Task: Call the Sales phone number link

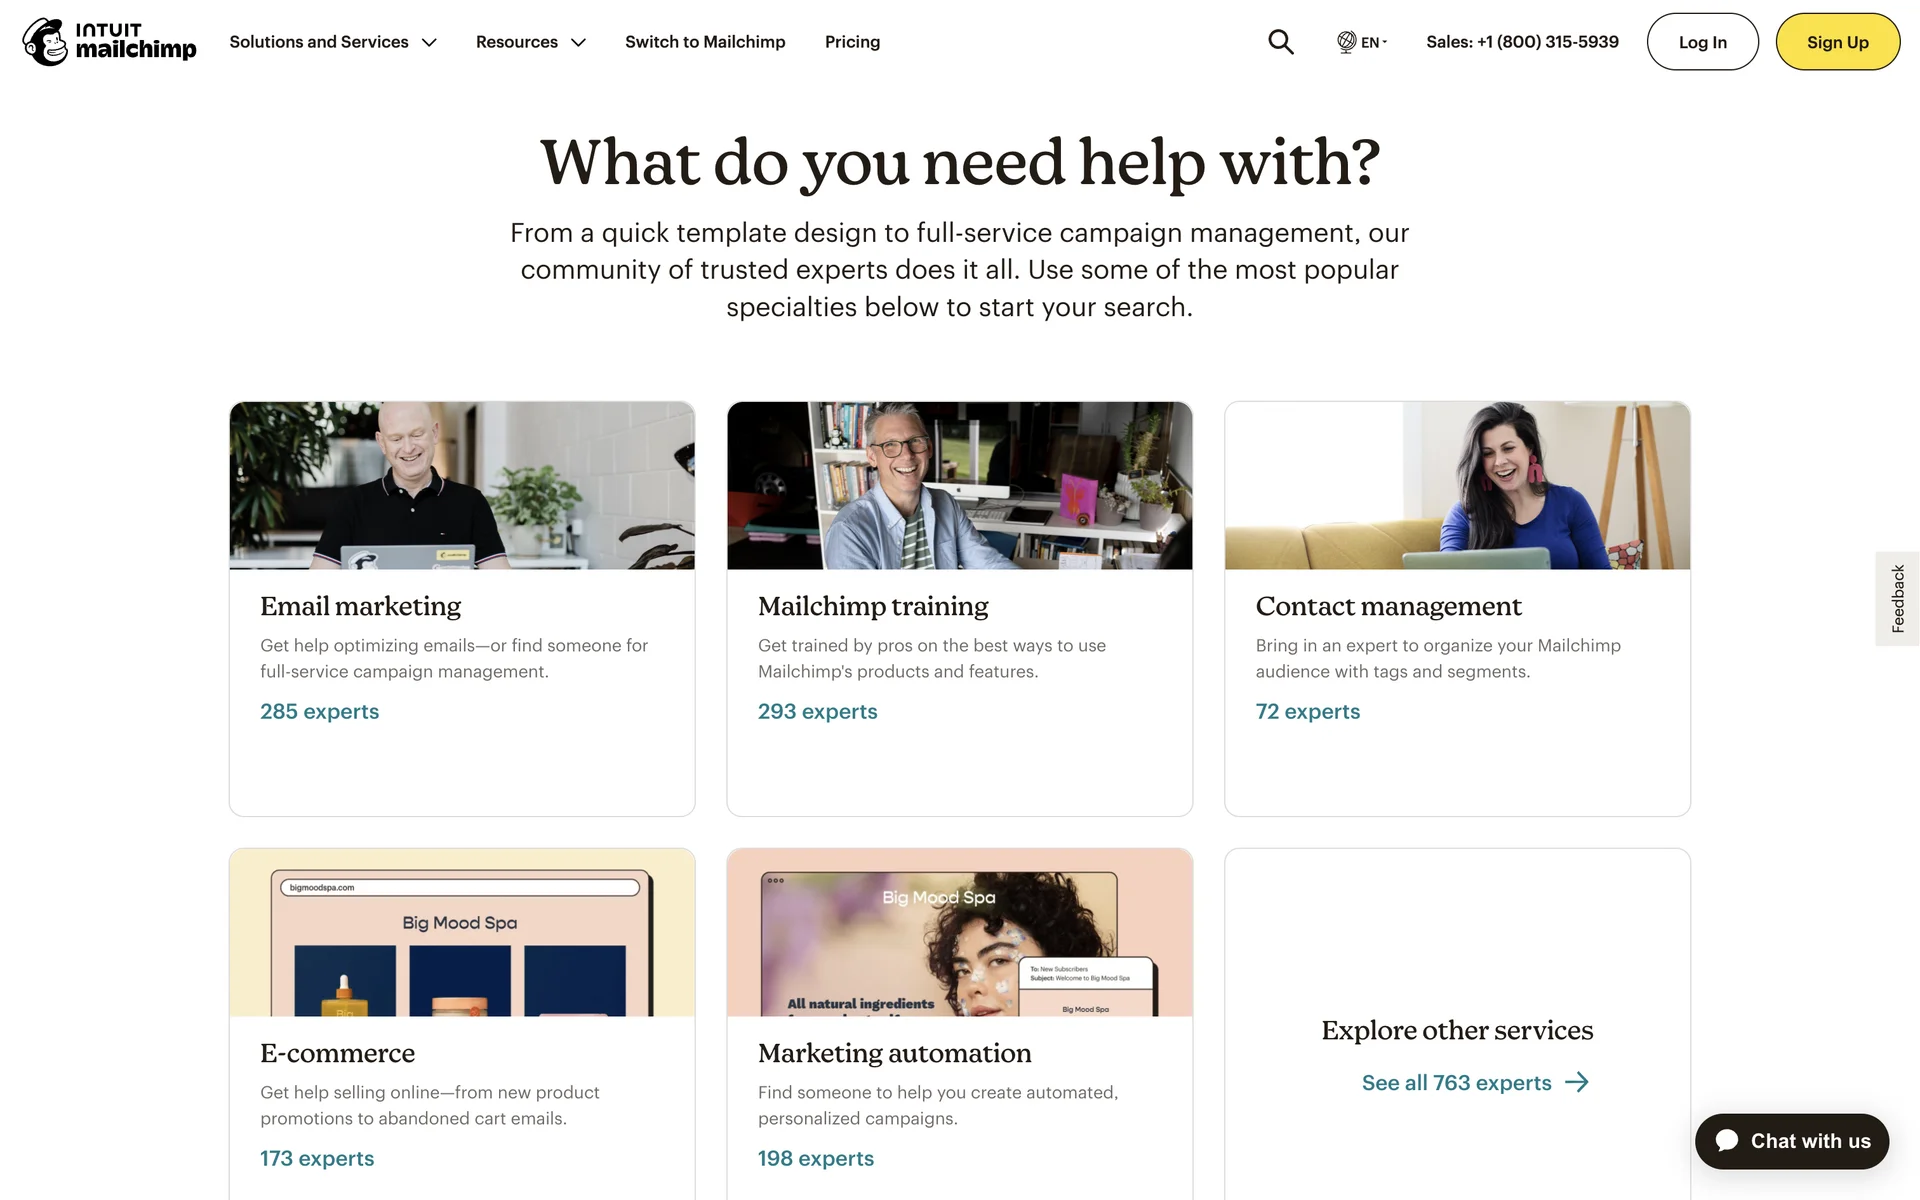Action: pos(1522,42)
